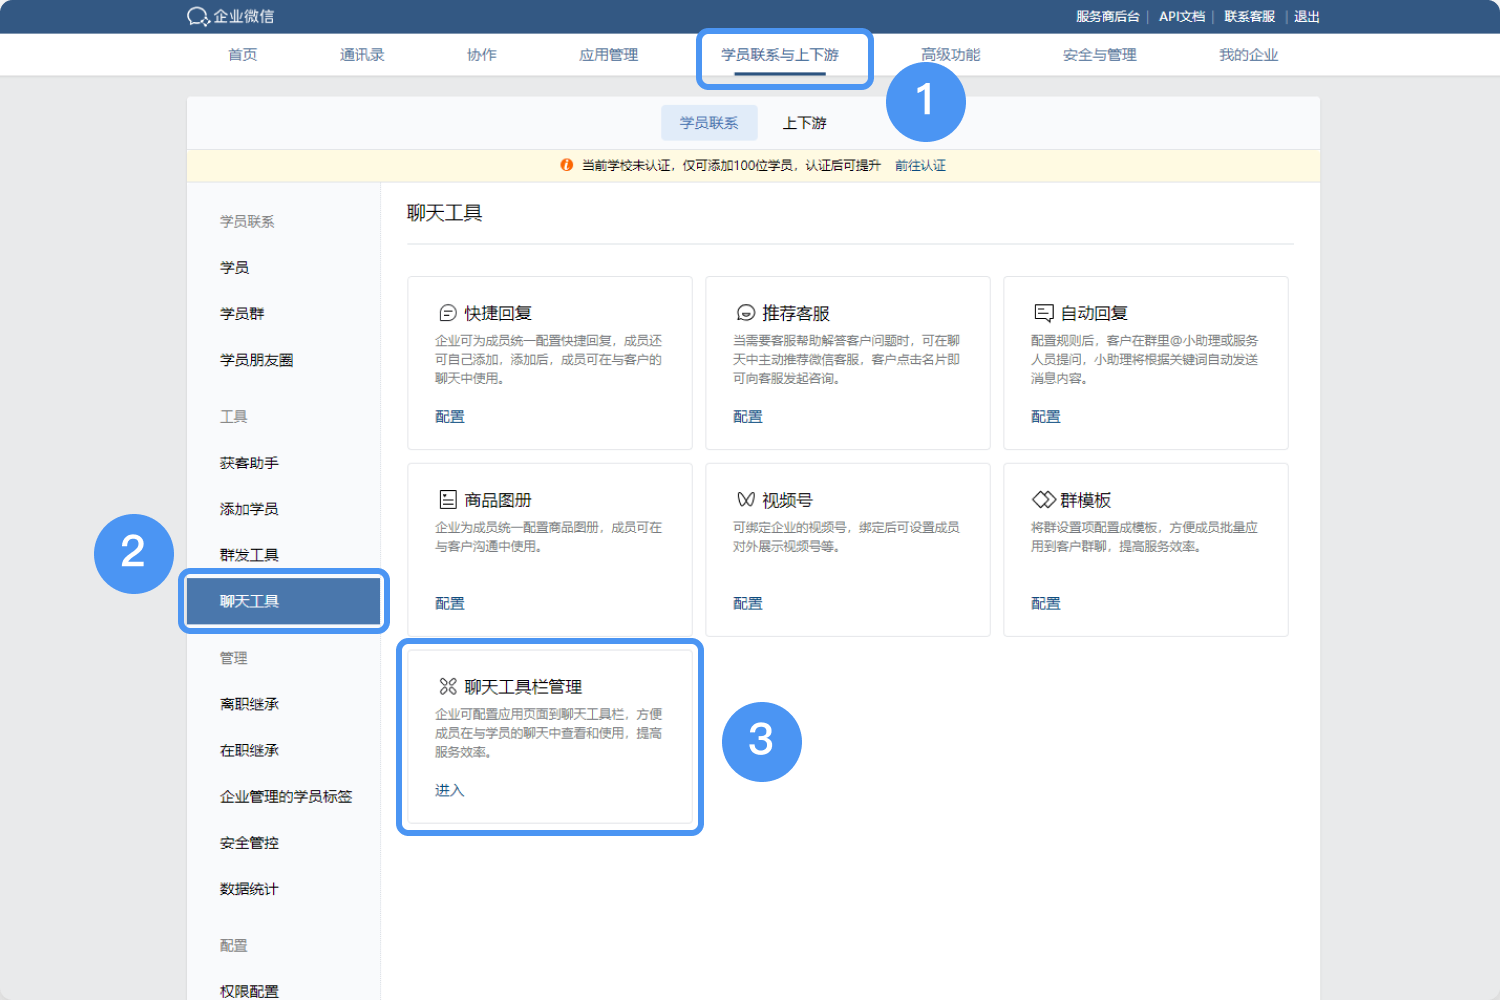This screenshot has height=1000, width=1500.
Task: Click 退出 to log out
Action: (1307, 16)
